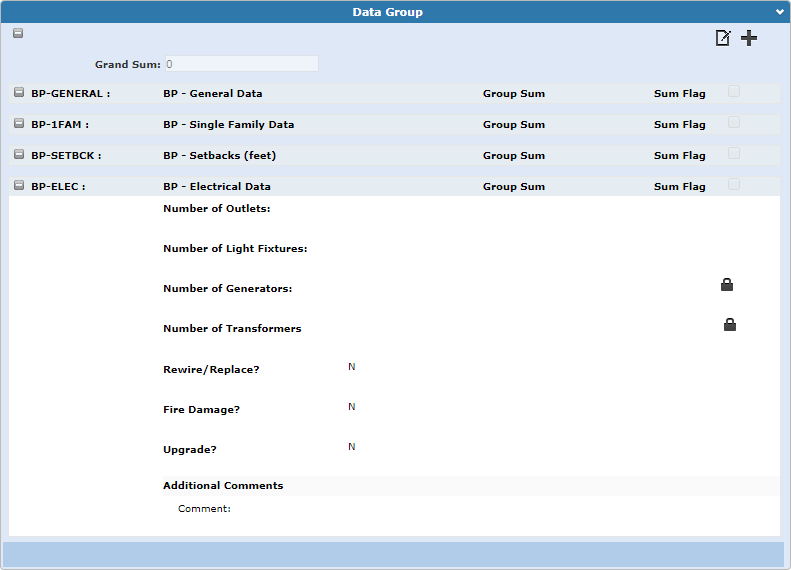Toggle Sum Flag checkbox for BP-ELEC
The image size is (791, 570).
pos(734,184)
